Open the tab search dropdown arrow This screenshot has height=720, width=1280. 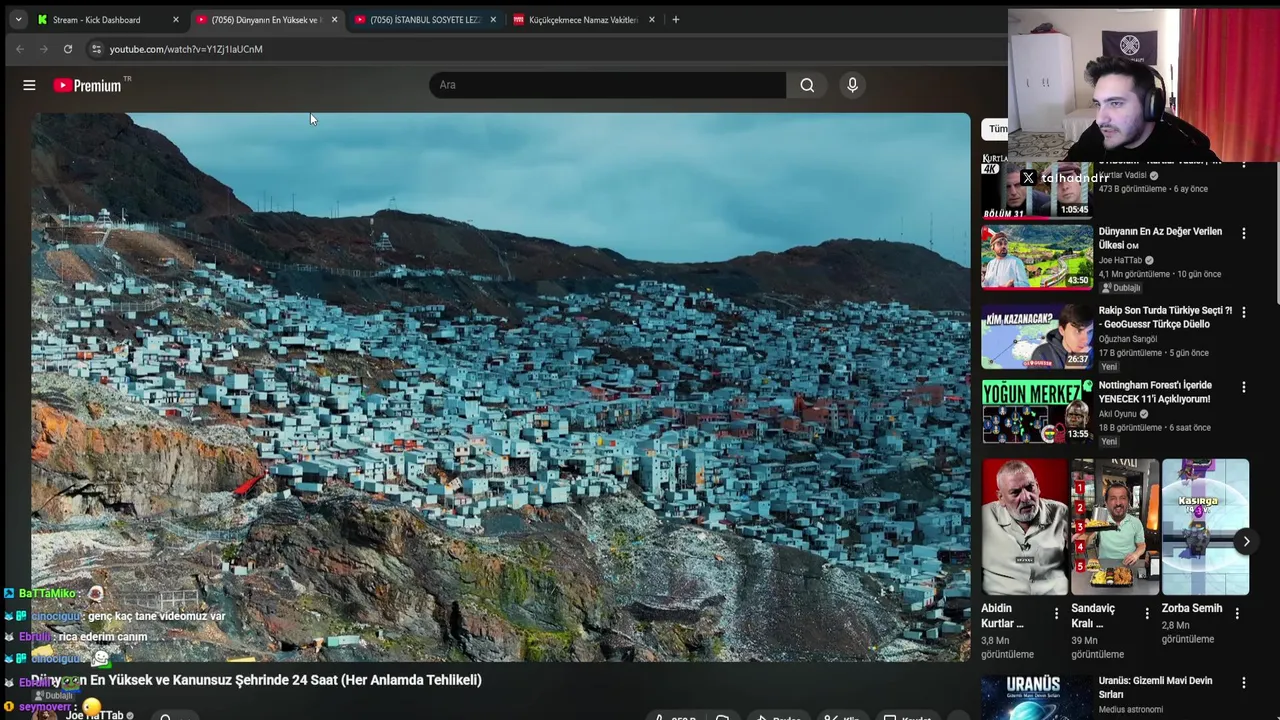click(x=18, y=19)
